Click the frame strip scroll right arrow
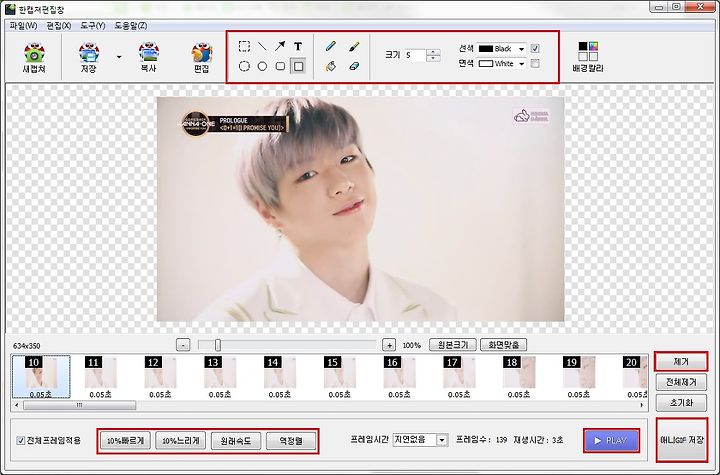 [641, 405]
